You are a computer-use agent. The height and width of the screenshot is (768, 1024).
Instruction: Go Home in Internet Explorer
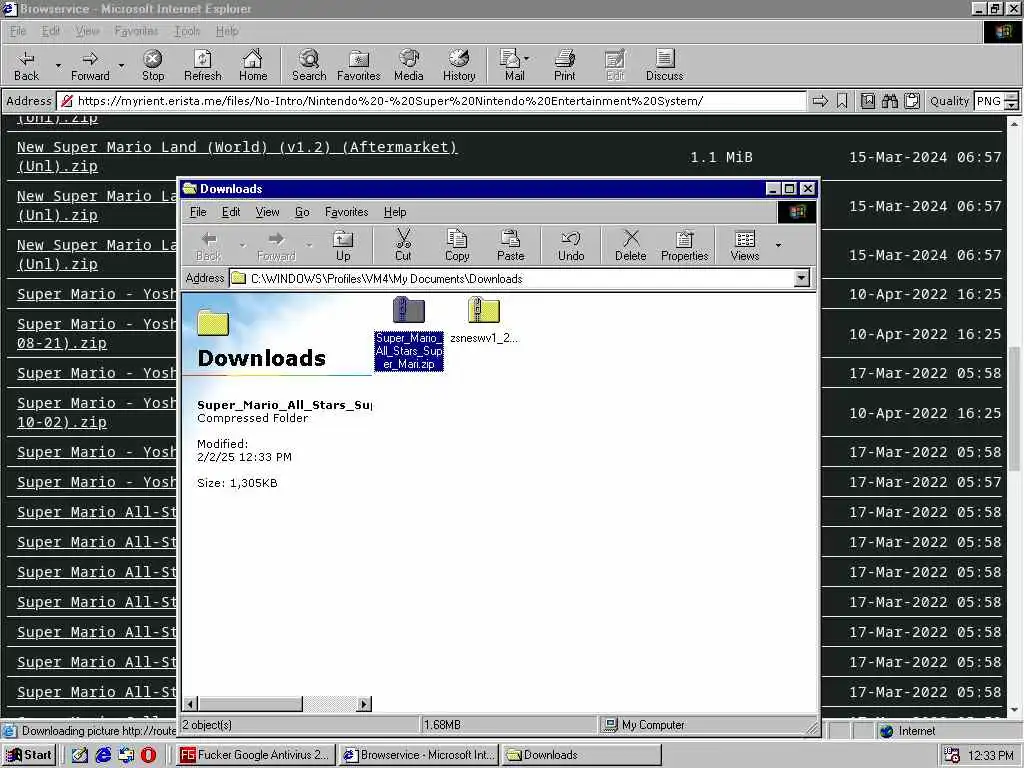coord(253,65)
